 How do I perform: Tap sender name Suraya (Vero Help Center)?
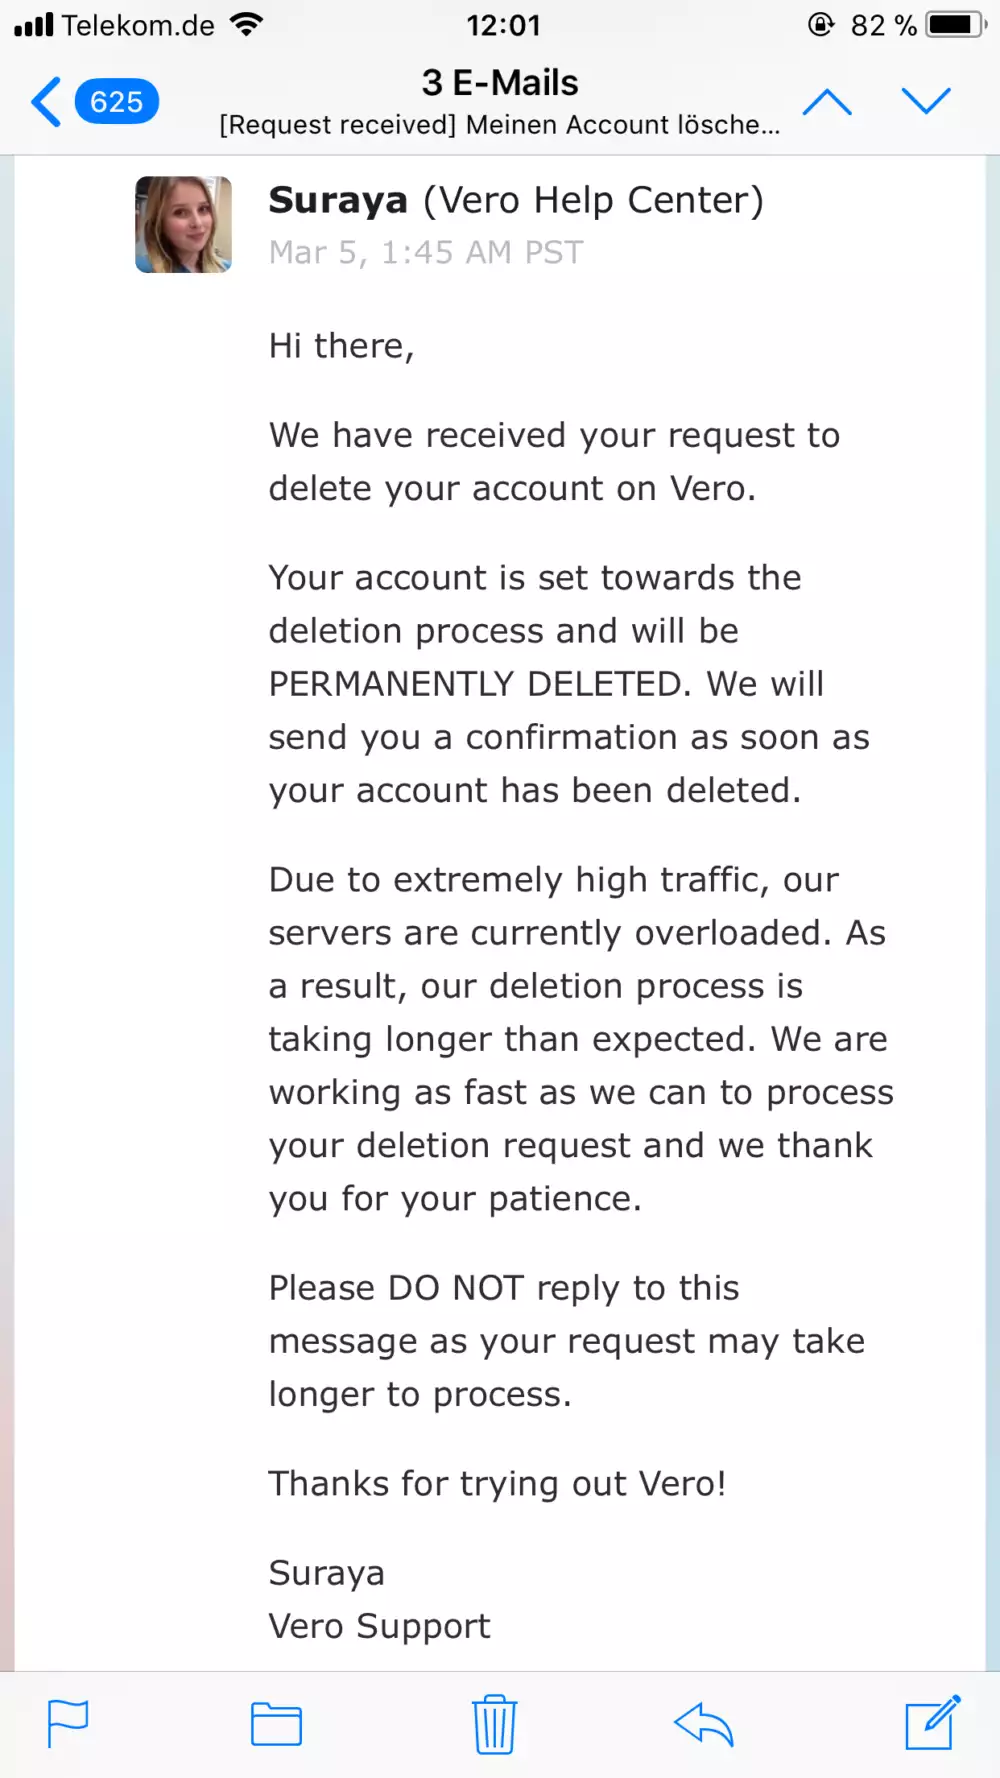coord(515,201)
